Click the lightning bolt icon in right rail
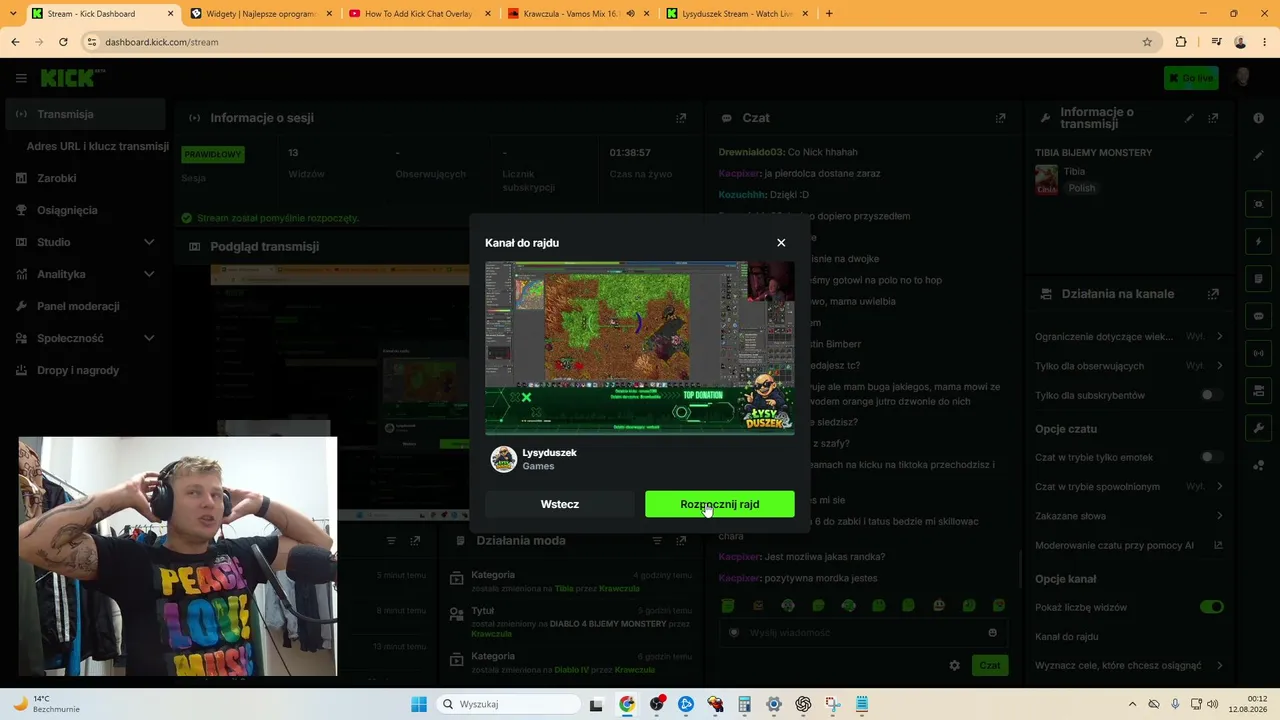 click(x=1259, y=242)
